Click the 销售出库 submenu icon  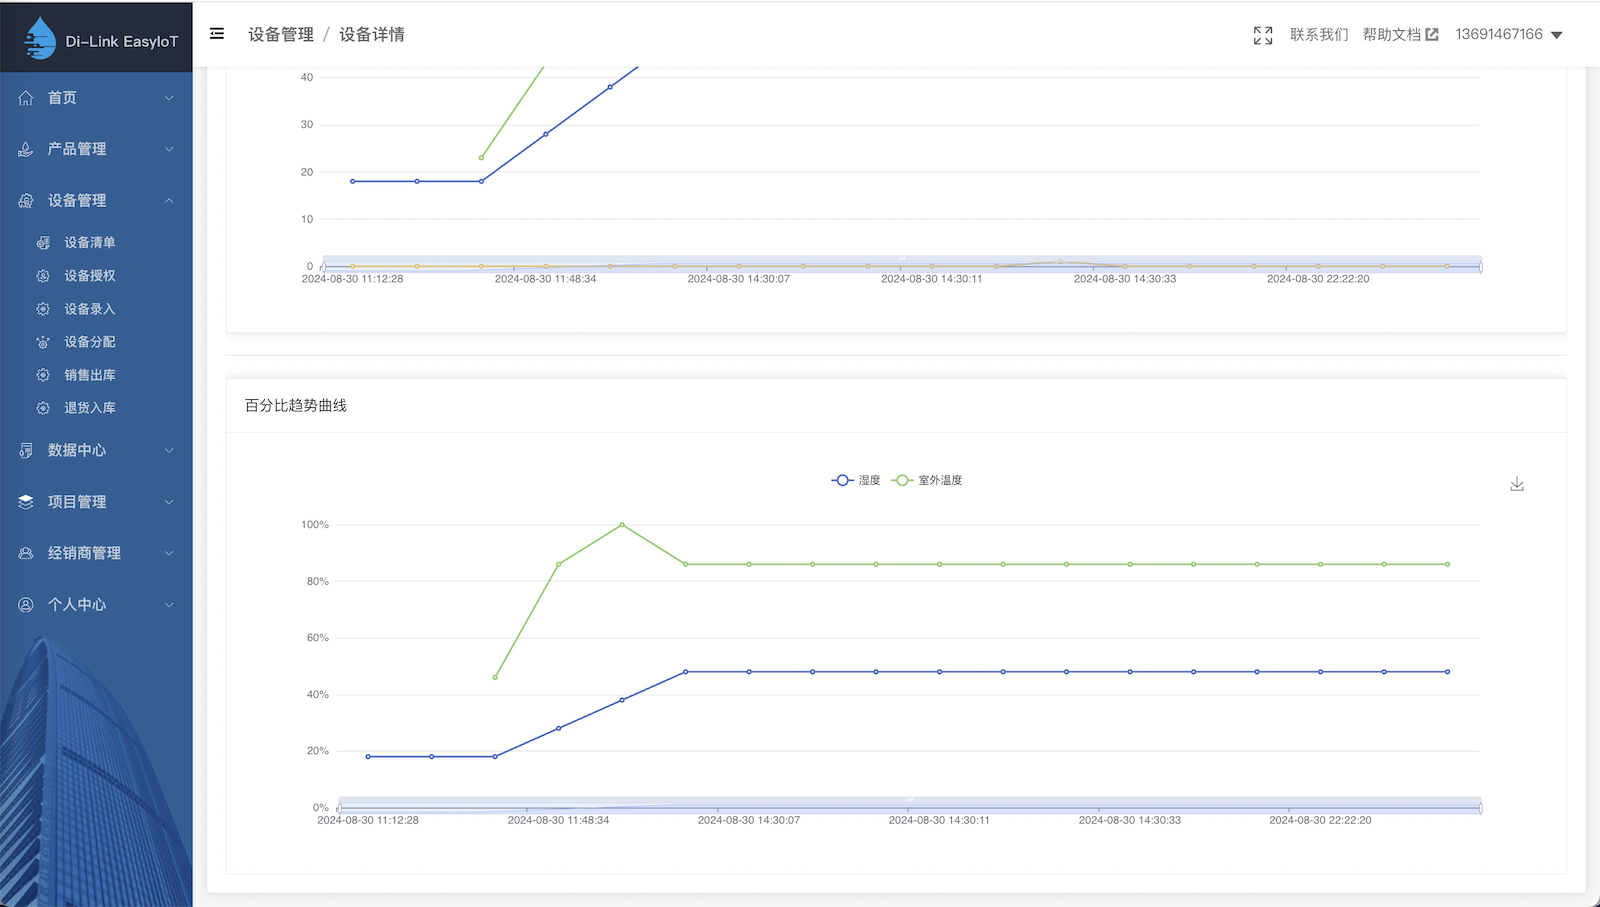pyautogui.click(x=43, y=375)
